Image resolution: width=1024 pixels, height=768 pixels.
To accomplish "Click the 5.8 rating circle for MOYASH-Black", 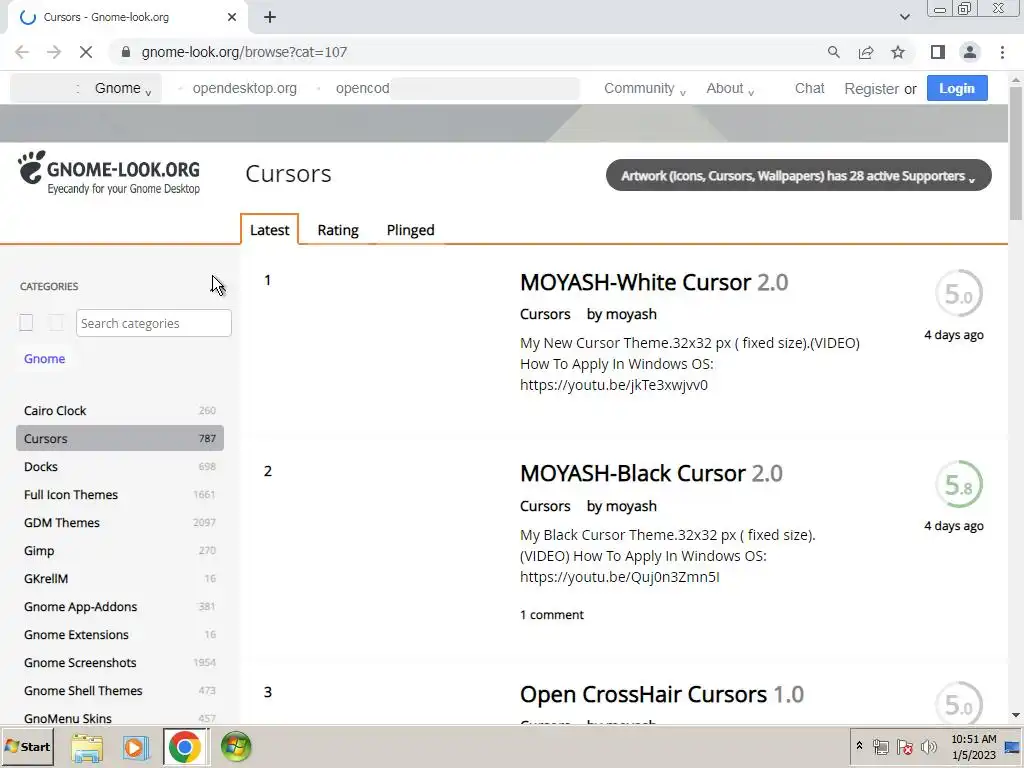I will click(959, 485).
